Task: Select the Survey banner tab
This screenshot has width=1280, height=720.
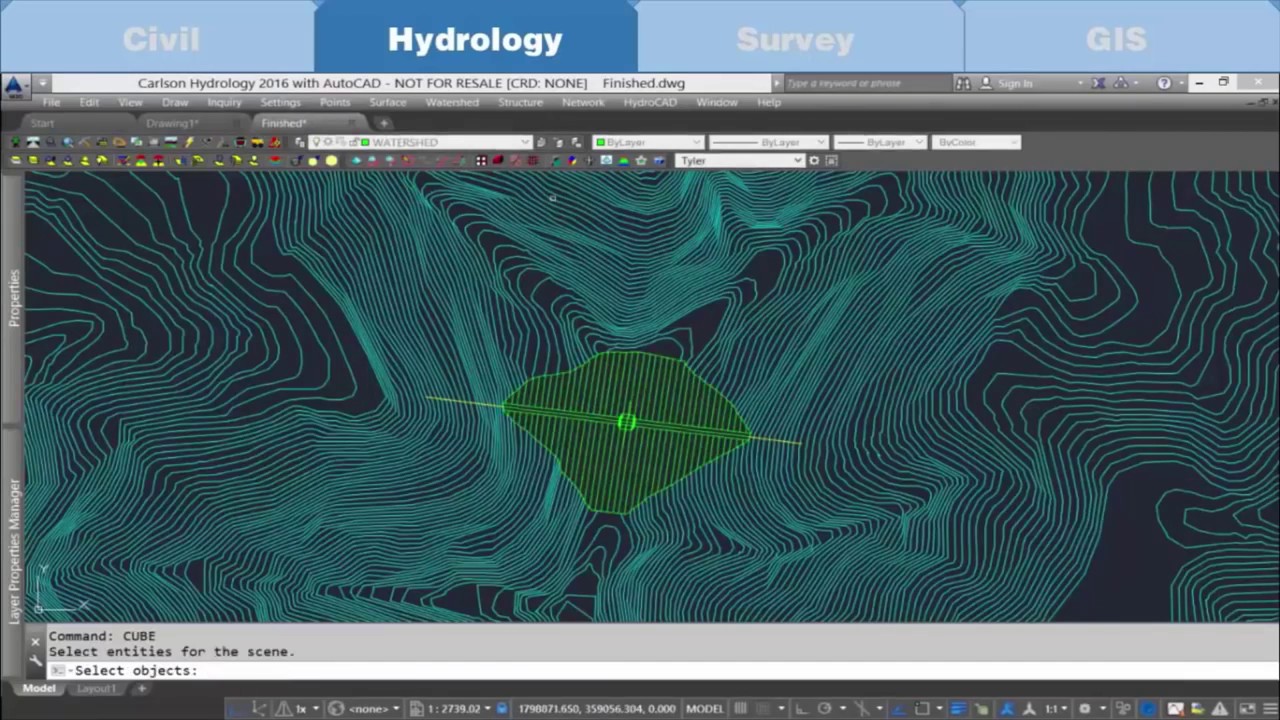Action: (x=795, y=40)
